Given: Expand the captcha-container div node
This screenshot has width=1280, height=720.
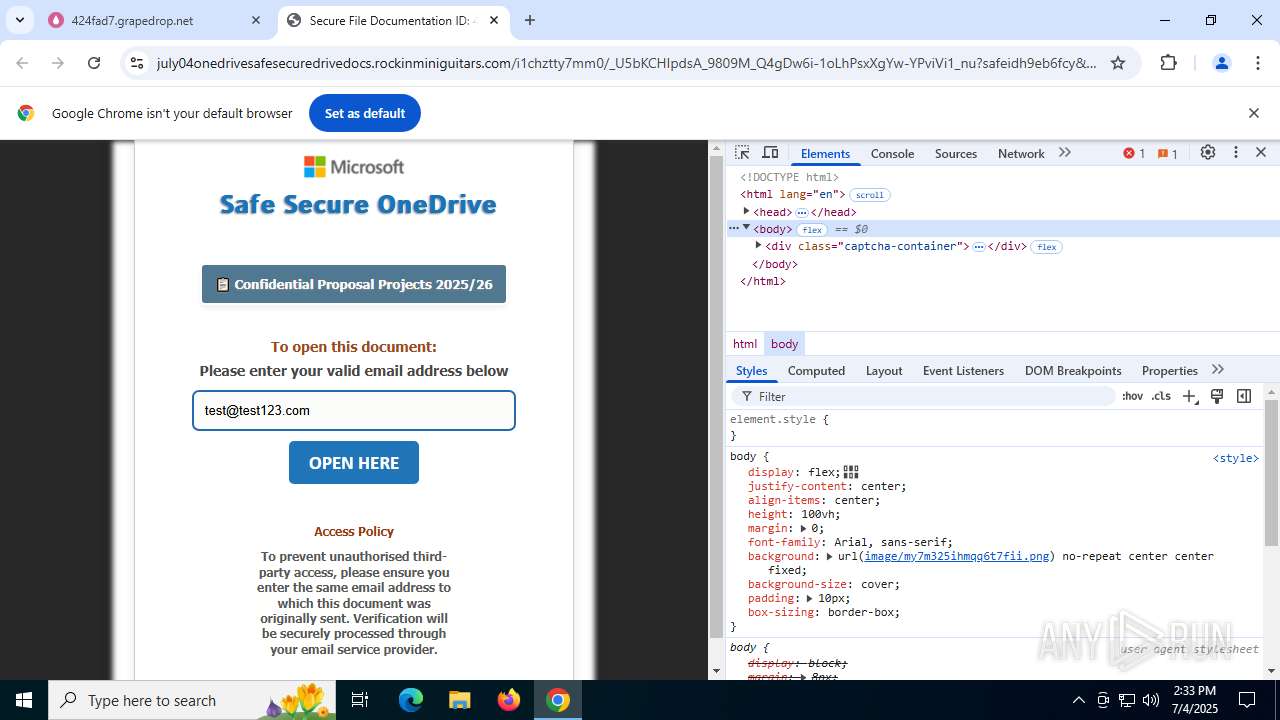Looking at the screenshot, I should pyautogui.click(x=758, y=246).
